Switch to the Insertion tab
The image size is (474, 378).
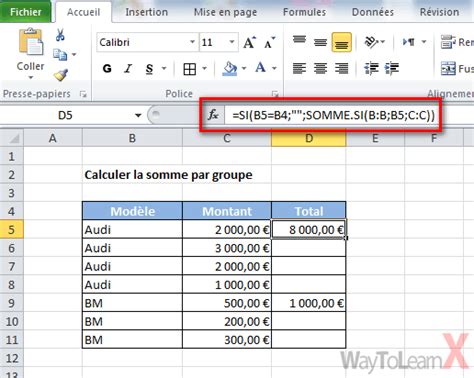(x=147, y=12)
